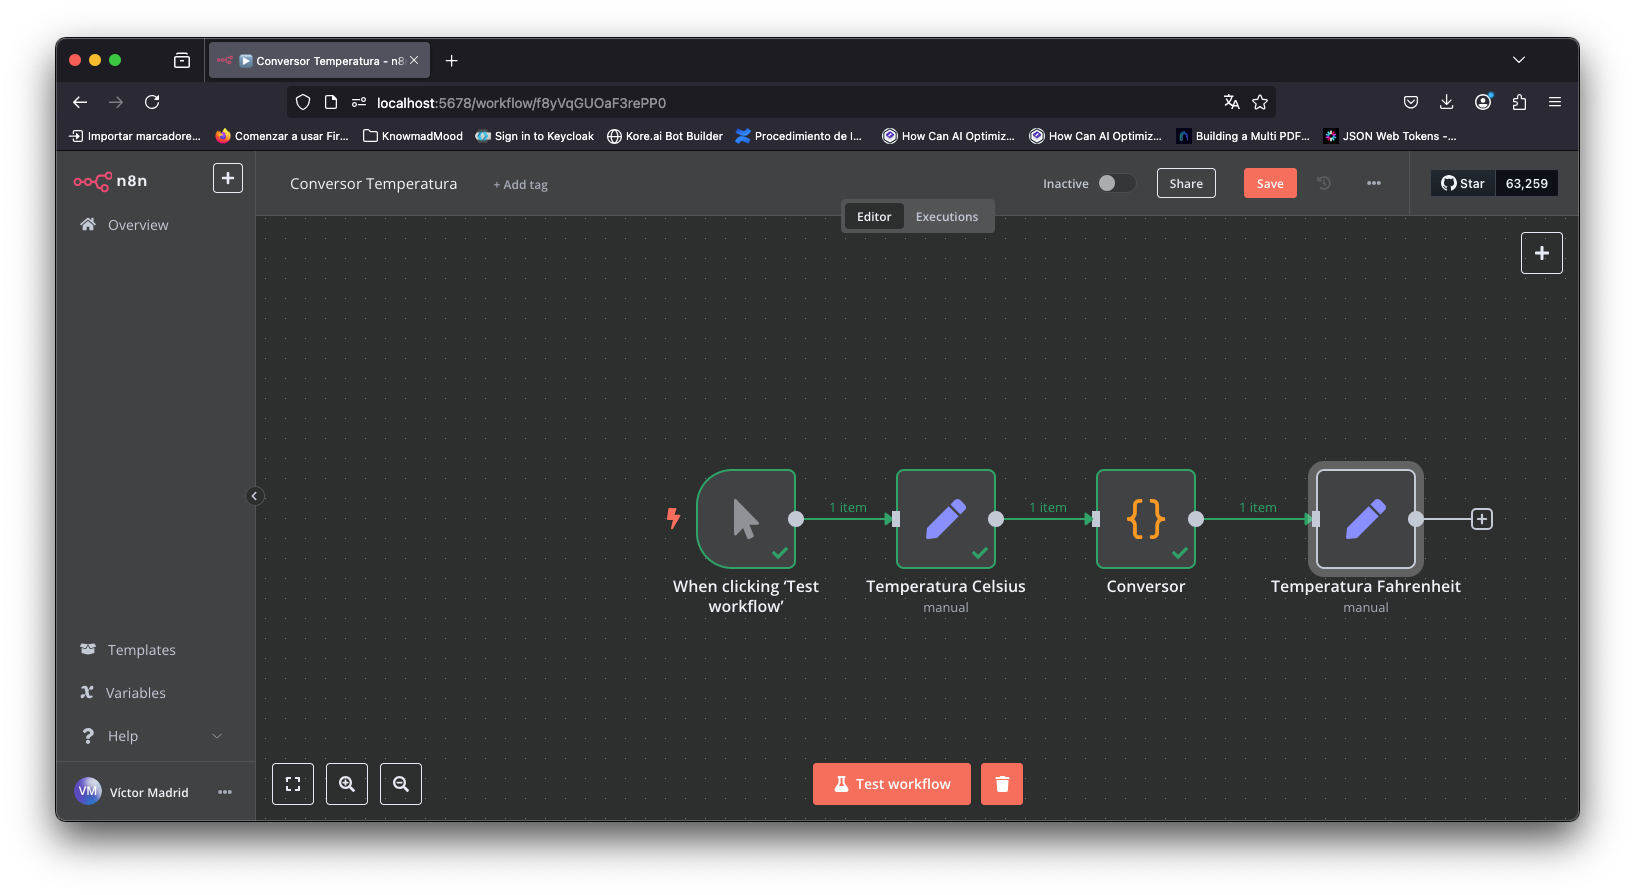Image resolution: width=1635 pixels, height=895 pixels.
Task: Click output handle of Conversor node
Action: pos(1196,519)
